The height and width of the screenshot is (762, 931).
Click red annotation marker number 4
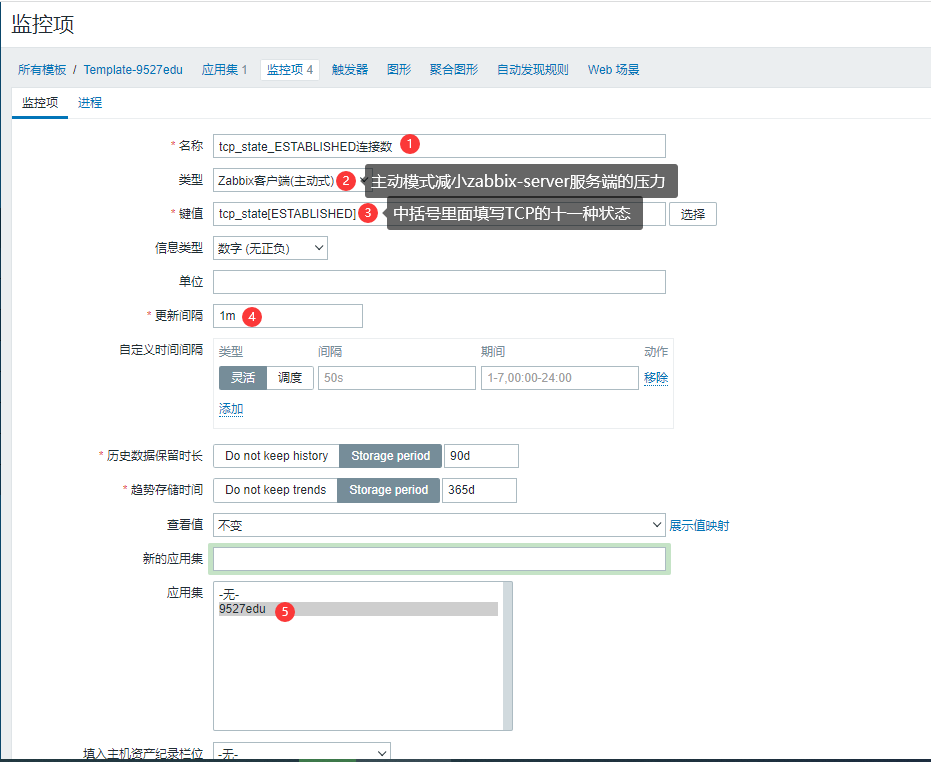(x=253, y=316)
